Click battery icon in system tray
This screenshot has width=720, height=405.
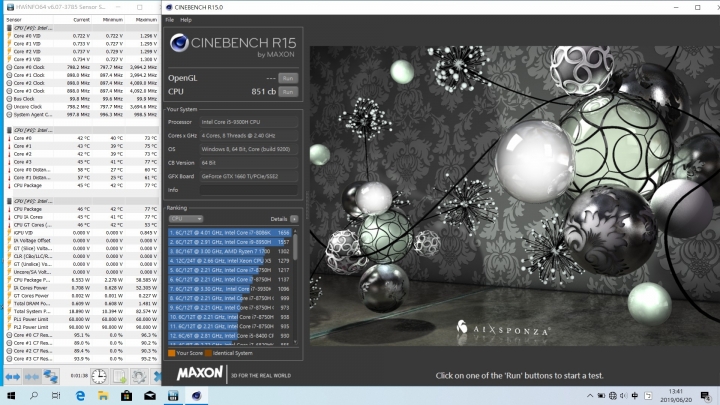601,395
